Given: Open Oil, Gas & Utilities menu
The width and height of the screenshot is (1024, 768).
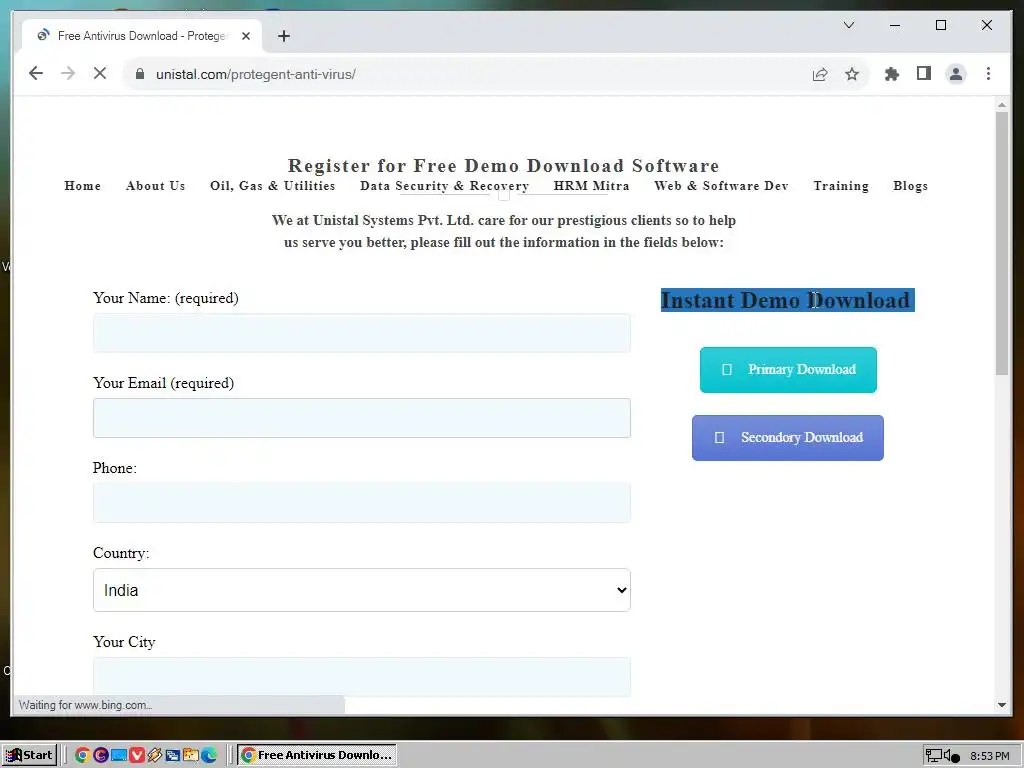Looking at the screenshot, I should click(272, 185).
